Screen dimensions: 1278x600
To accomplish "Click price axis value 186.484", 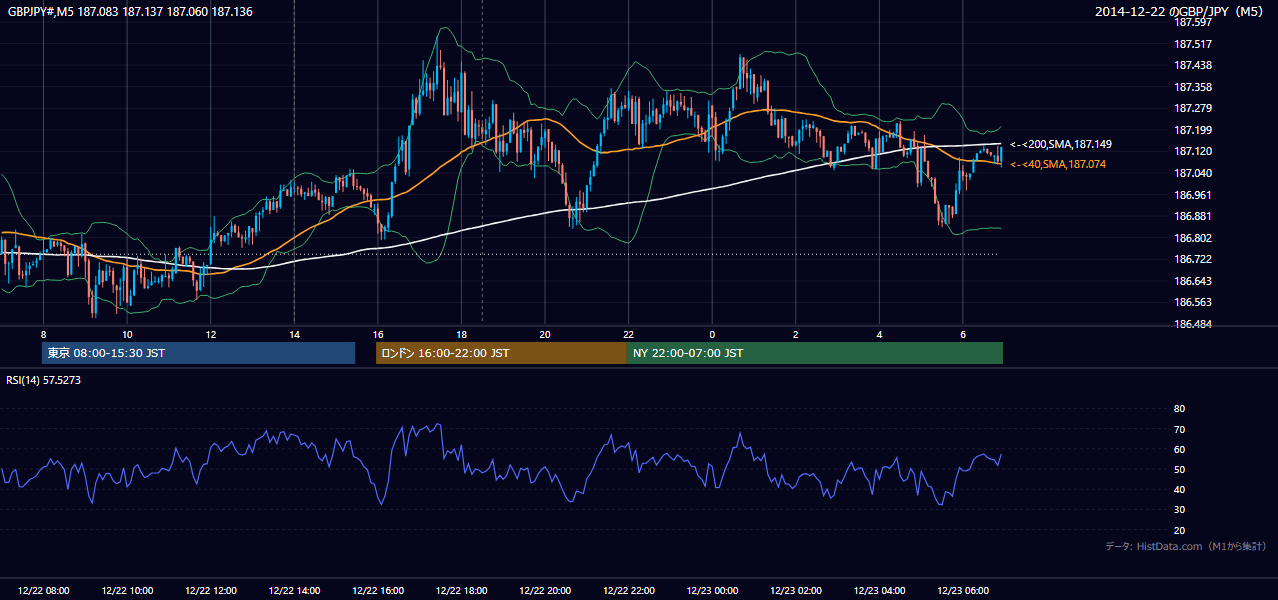I will [1194, 324].
